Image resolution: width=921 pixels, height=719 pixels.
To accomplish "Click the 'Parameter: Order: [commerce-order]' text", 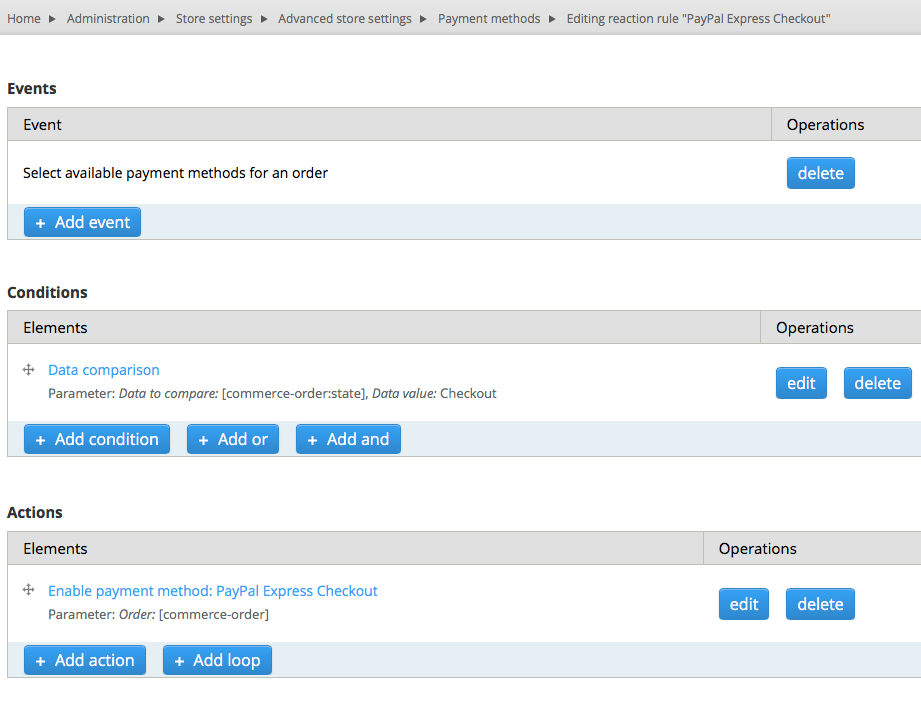I will (x=159, y=614).
